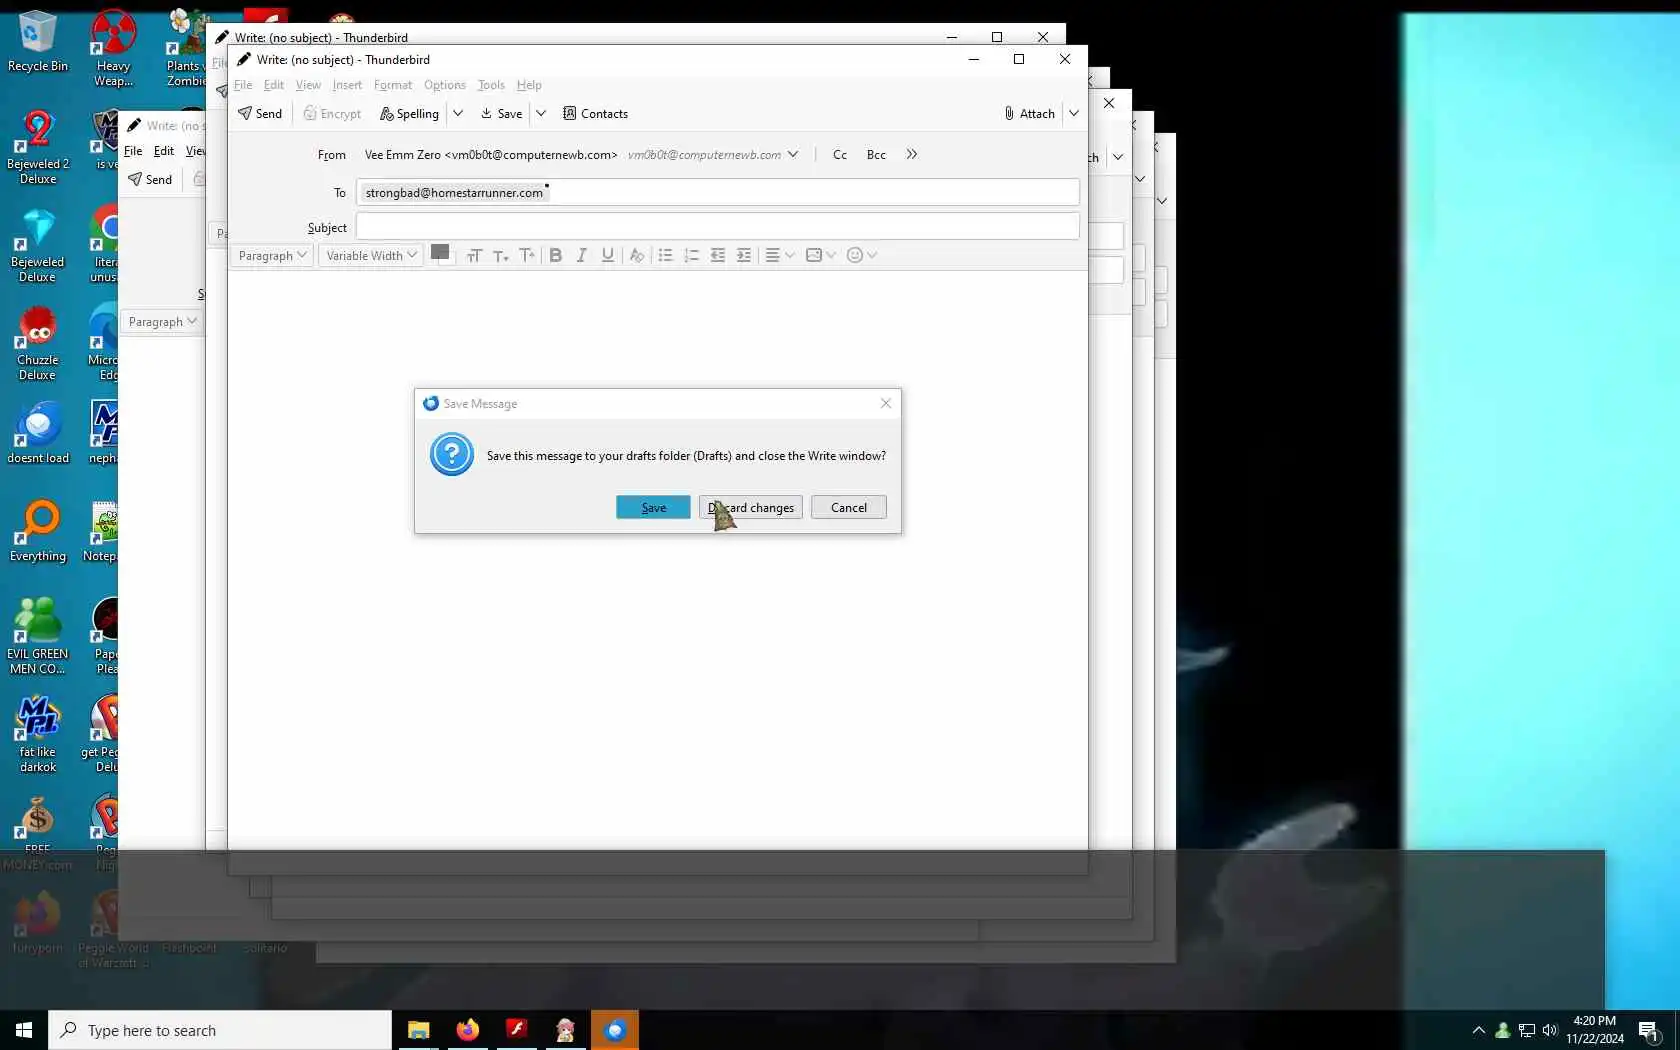
Task: Open the Edit menu of front window
Action: click(273, 85)
